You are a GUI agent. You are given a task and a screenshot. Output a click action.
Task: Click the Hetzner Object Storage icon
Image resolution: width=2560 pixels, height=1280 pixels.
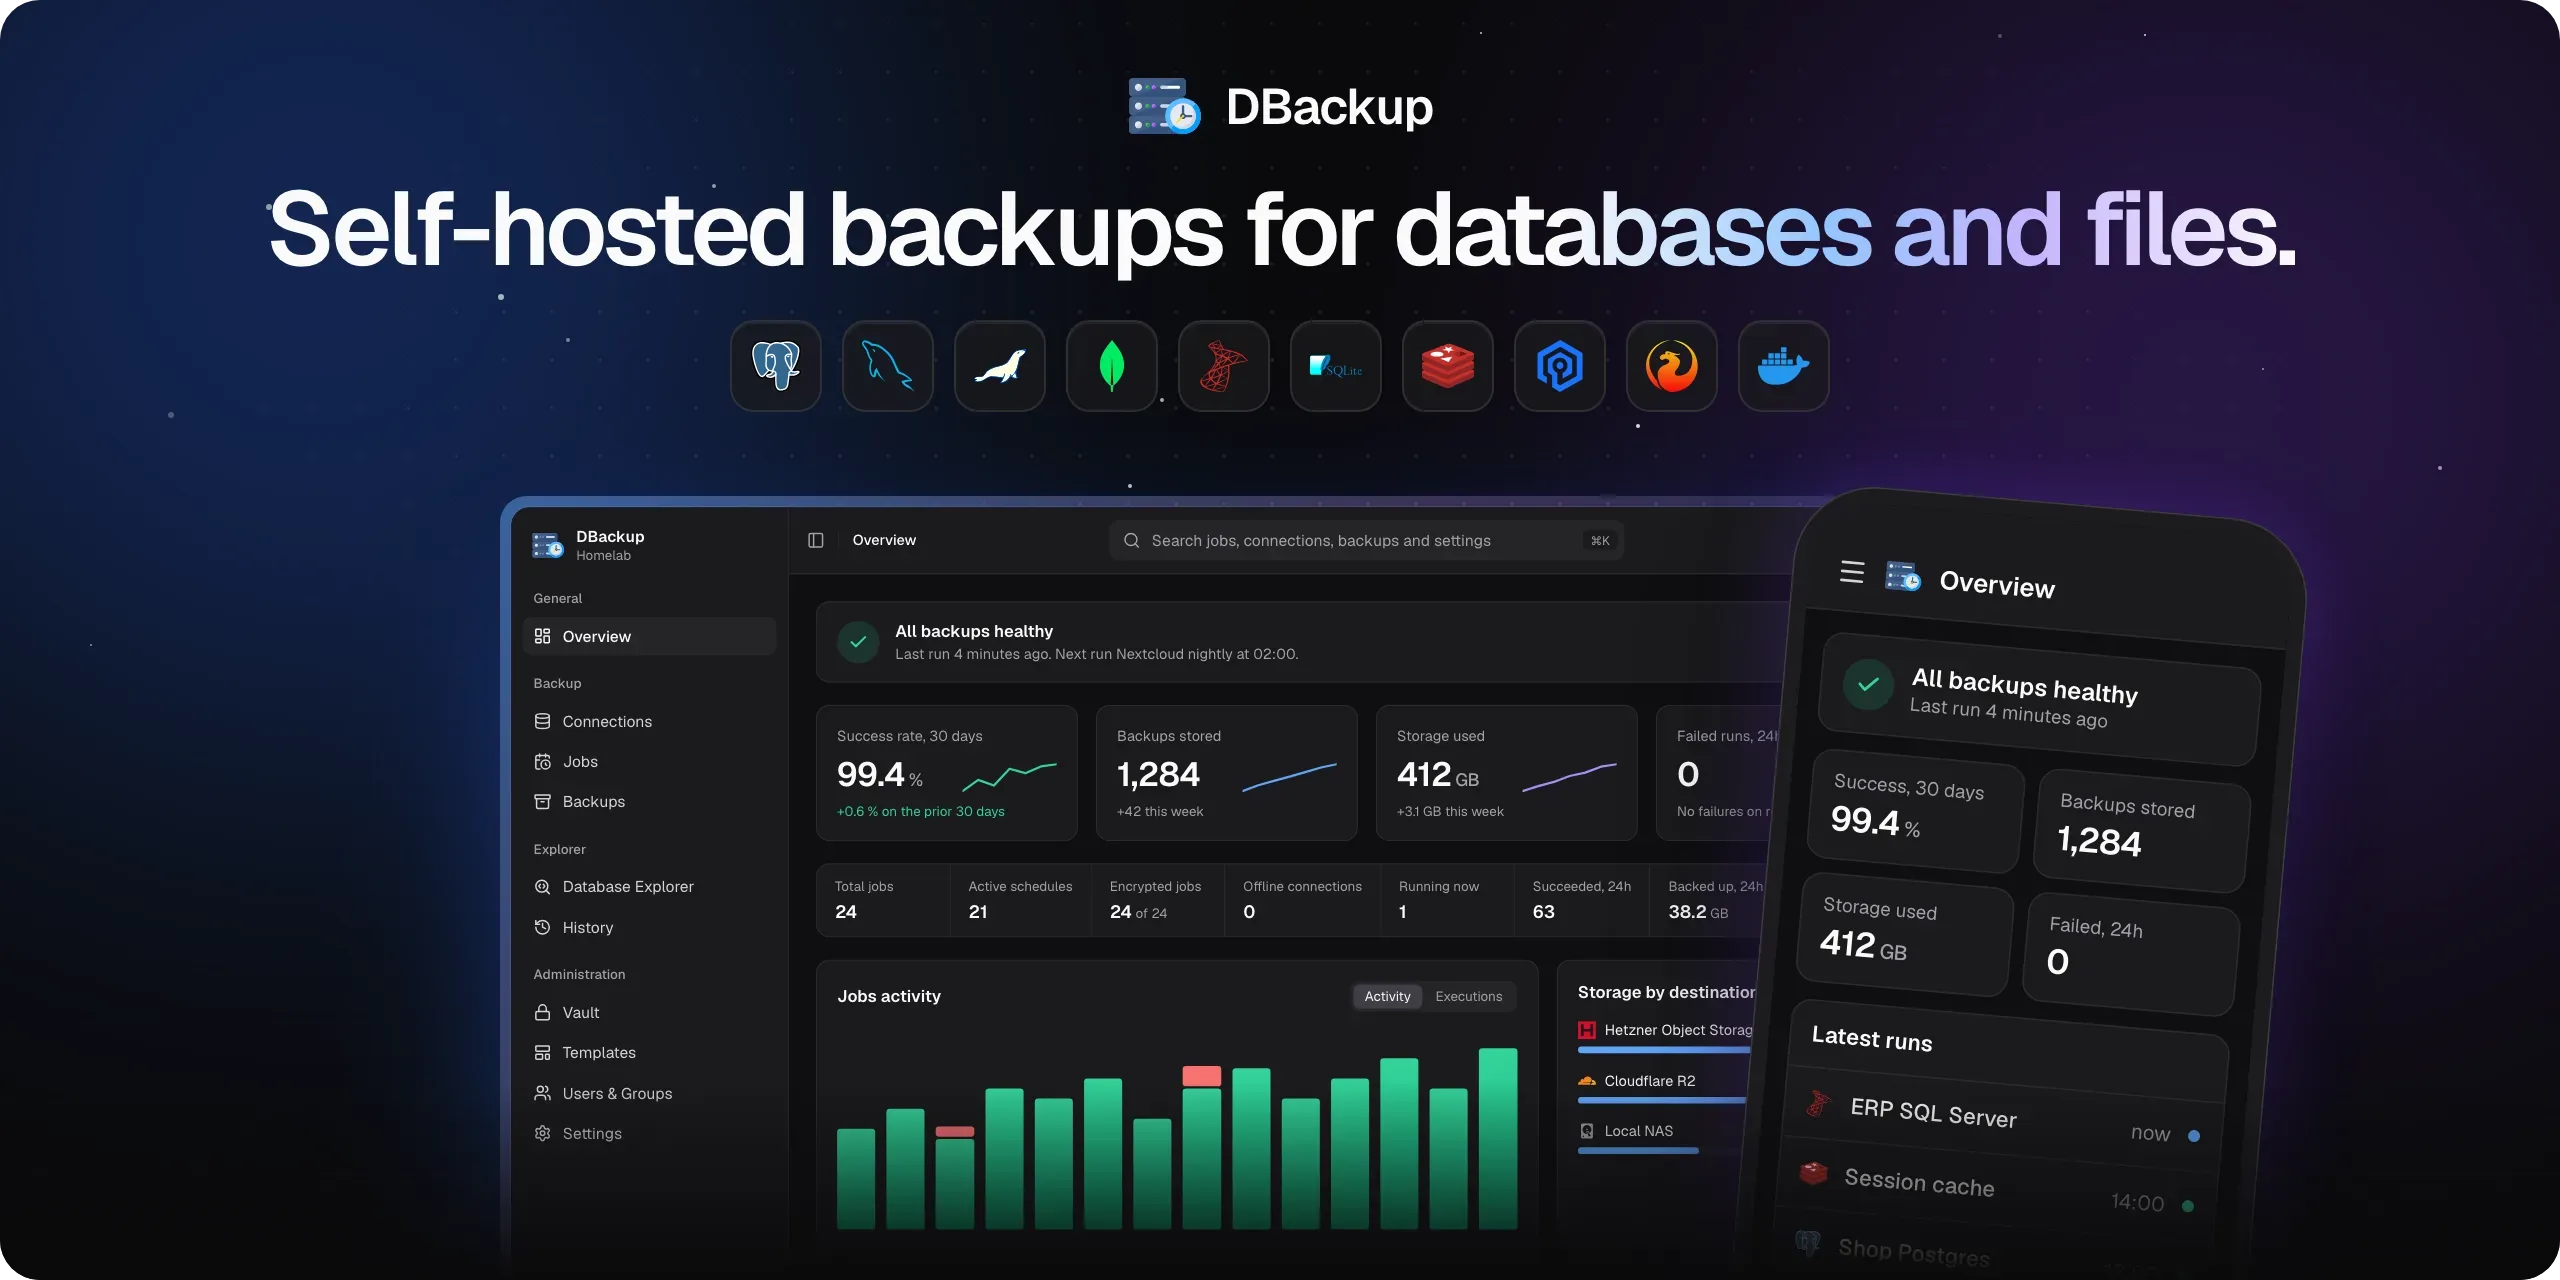[1587, 1030]
